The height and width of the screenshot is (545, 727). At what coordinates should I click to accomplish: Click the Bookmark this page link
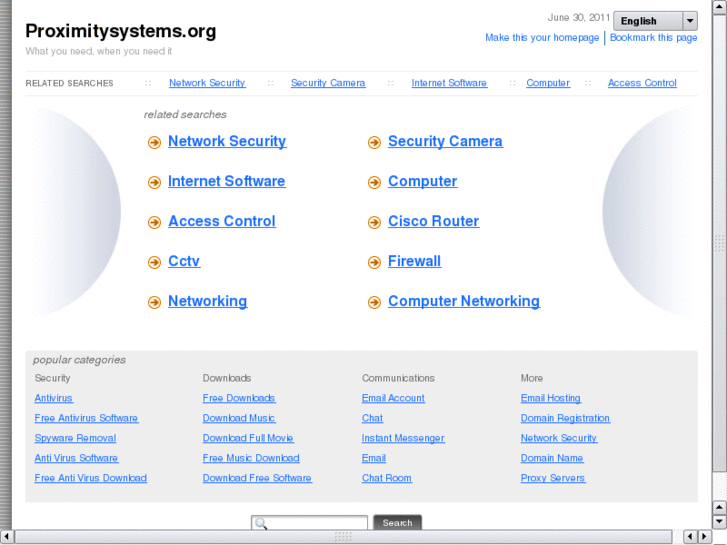[654, 38]
